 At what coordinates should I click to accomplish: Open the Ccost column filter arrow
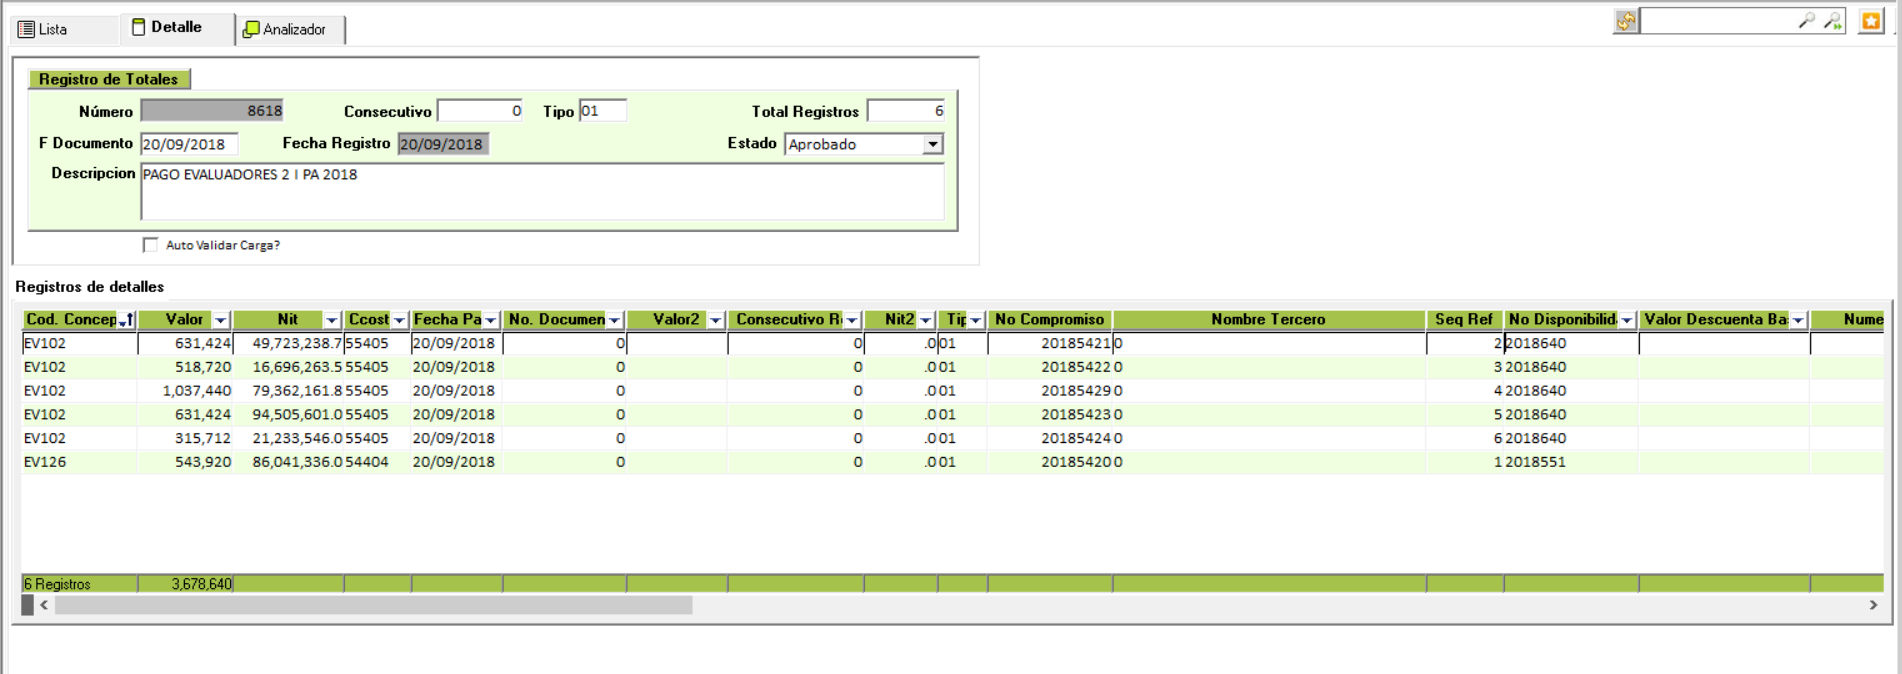(x=400, y=320)
